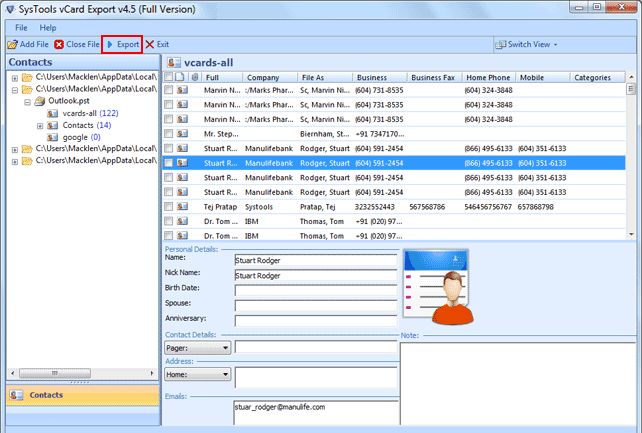The width and height of the screenshot is (642, 433).
Task: Click the Outlook.pst file icon
Action: coord(40,101)
